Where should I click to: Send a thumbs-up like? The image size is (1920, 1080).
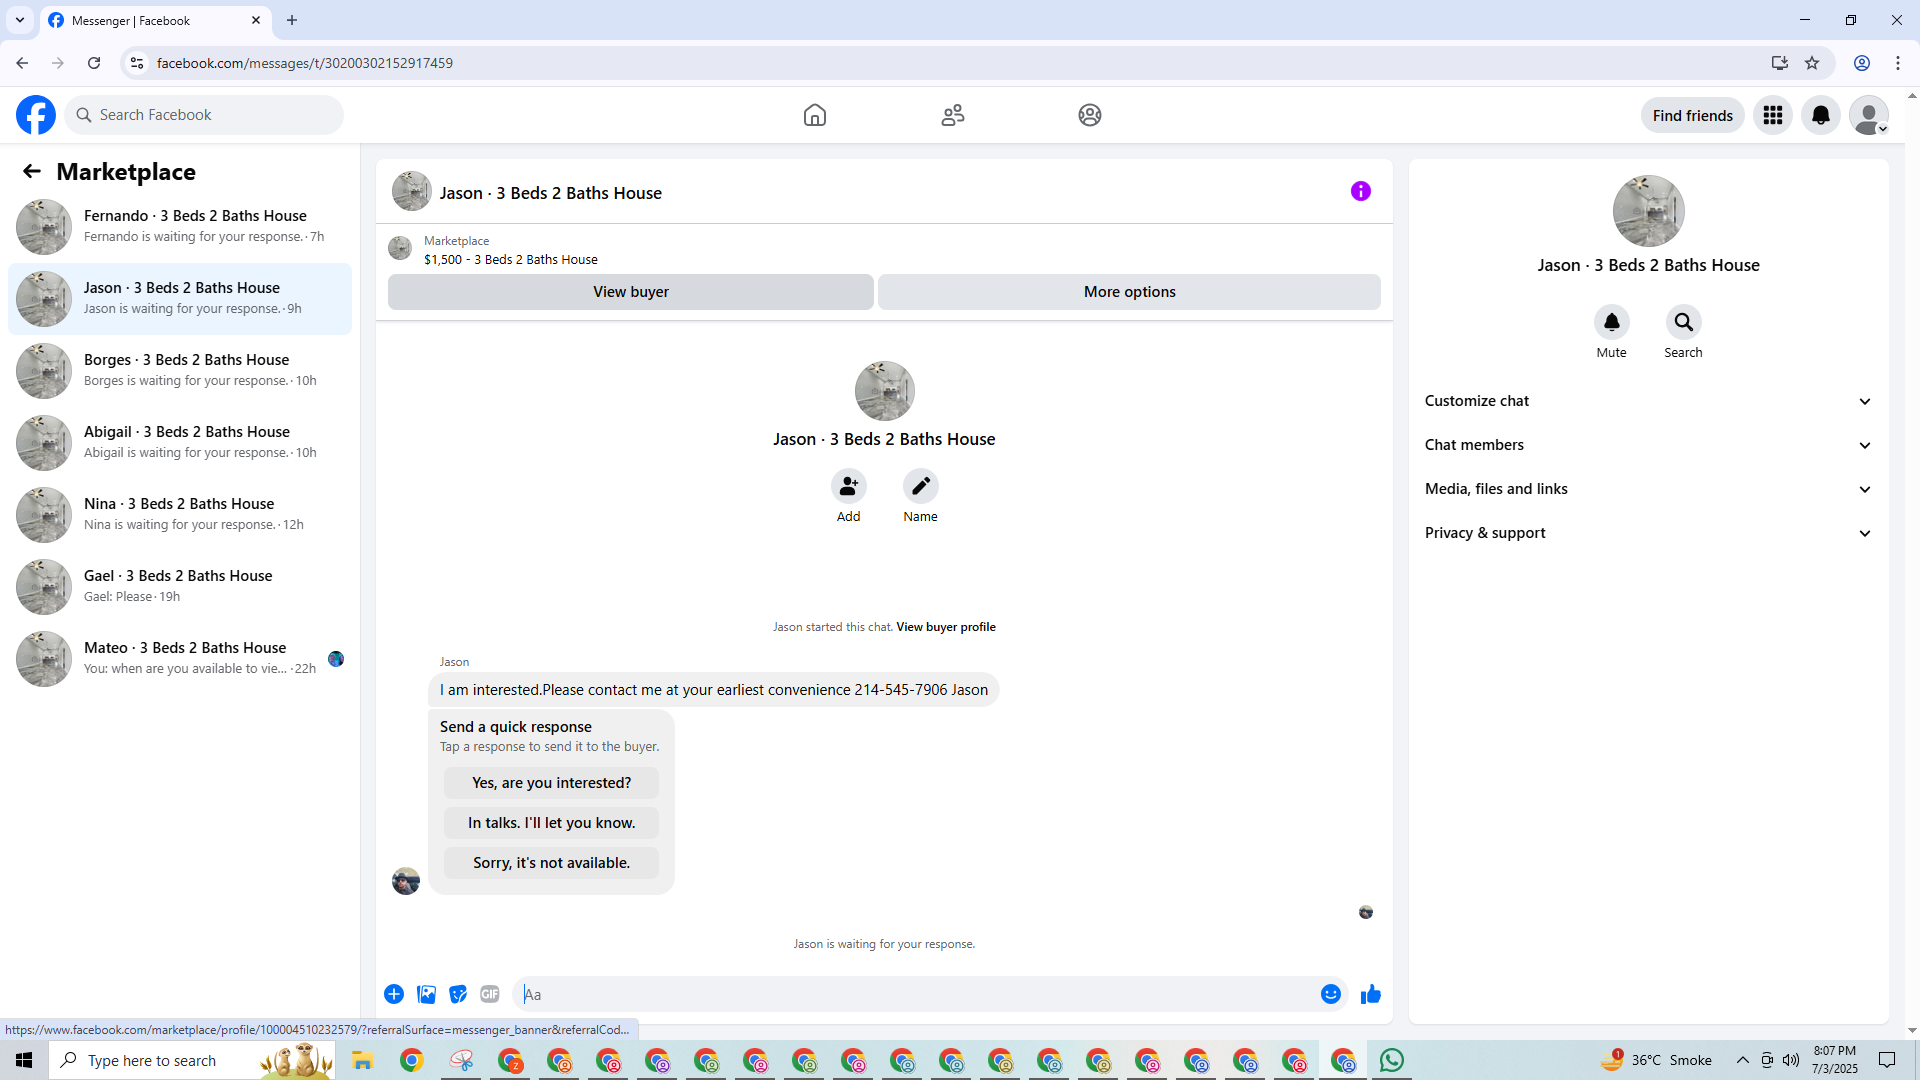[1370, 994]
